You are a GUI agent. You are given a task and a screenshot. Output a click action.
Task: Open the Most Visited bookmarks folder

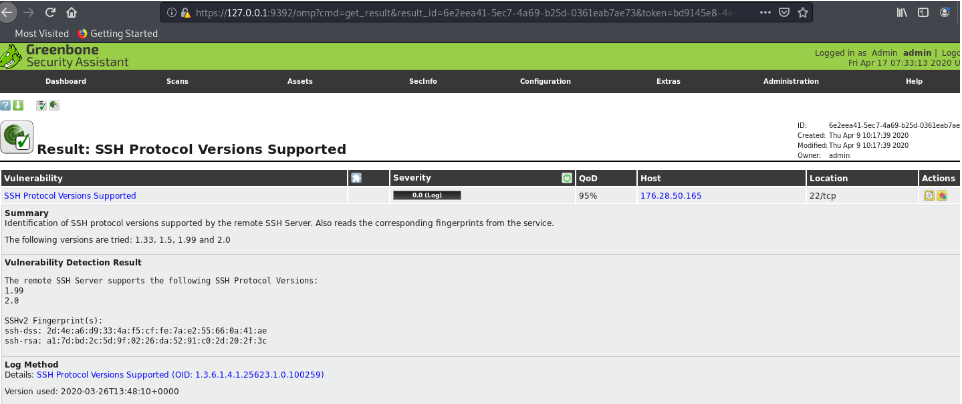coord(41,34)
